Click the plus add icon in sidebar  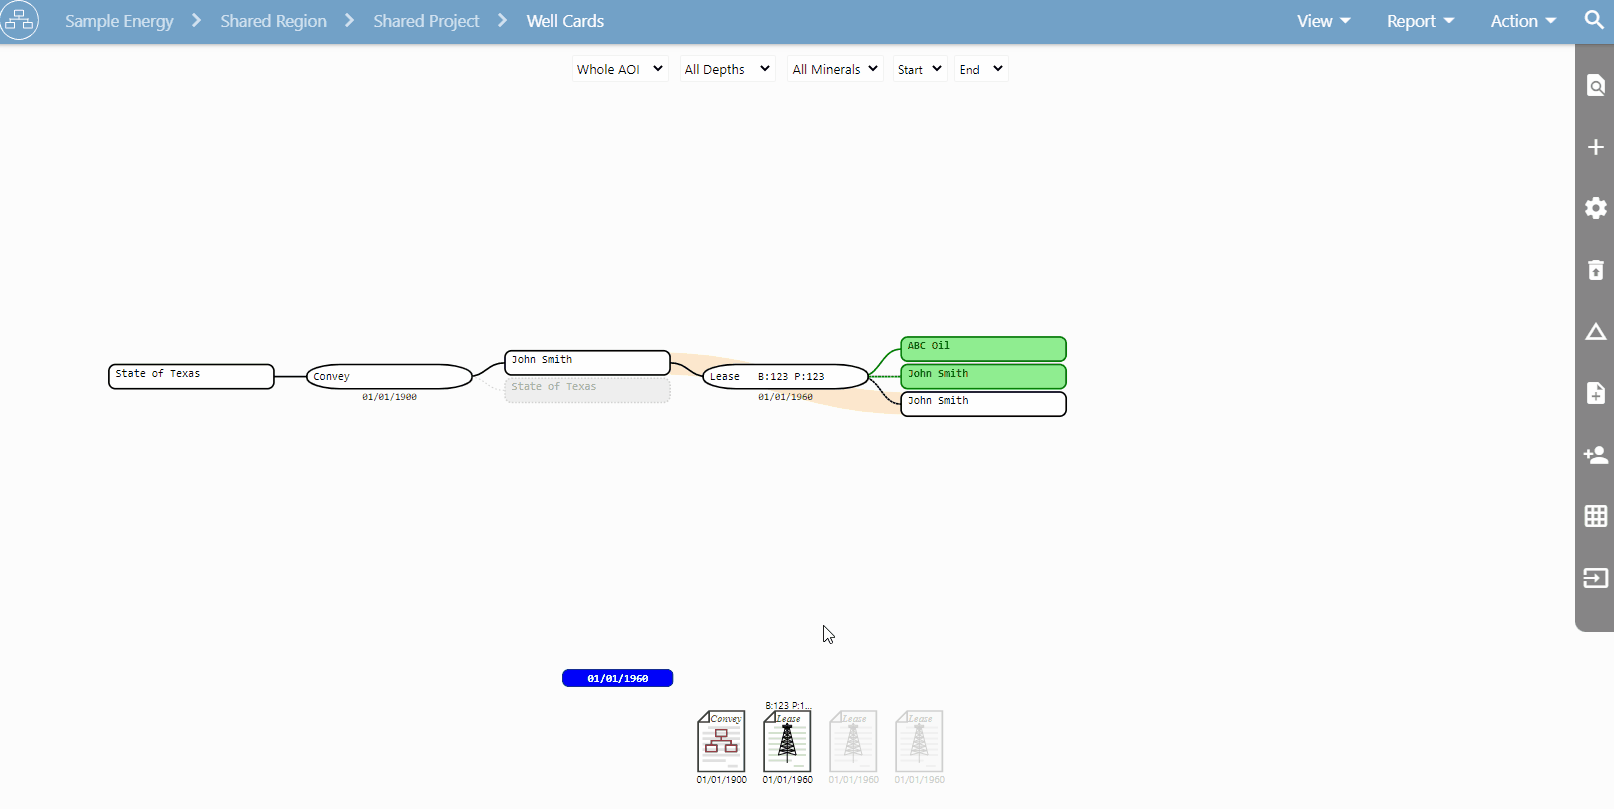pos(1595,147)
